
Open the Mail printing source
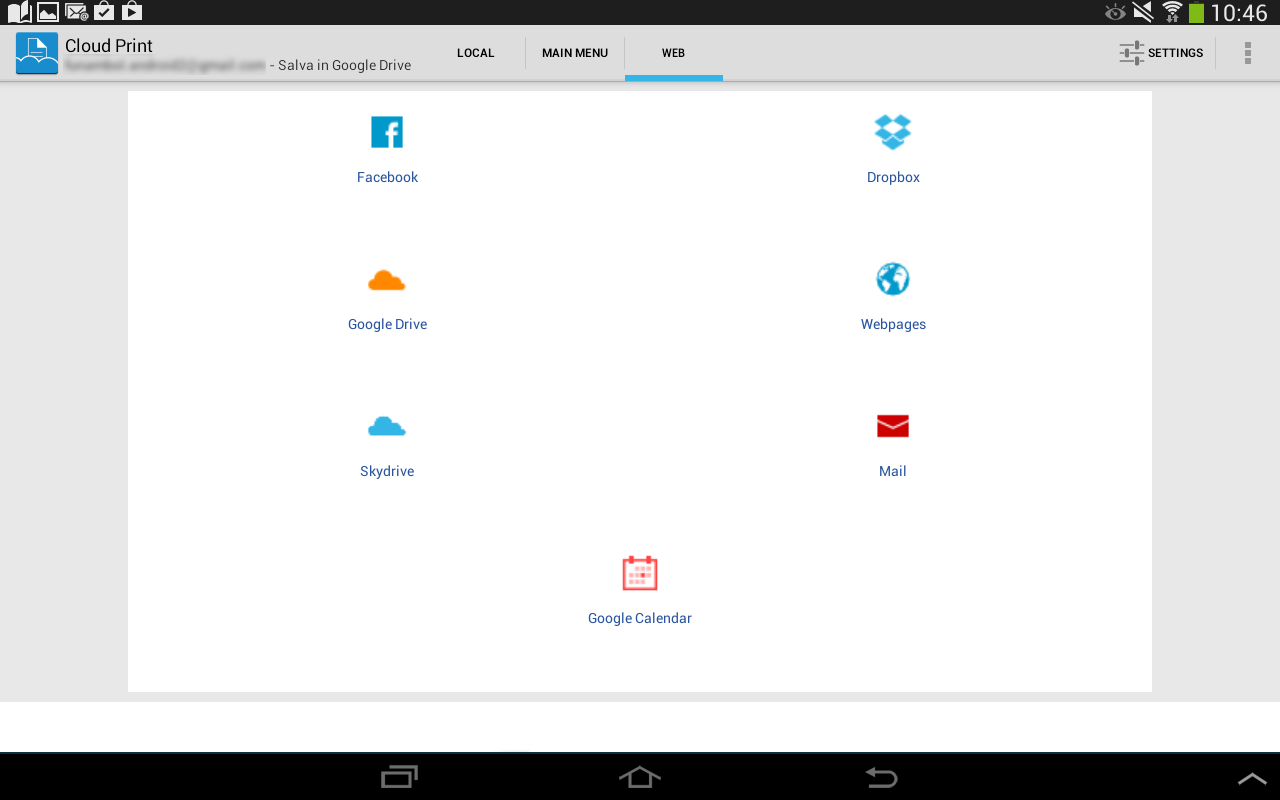893,444
